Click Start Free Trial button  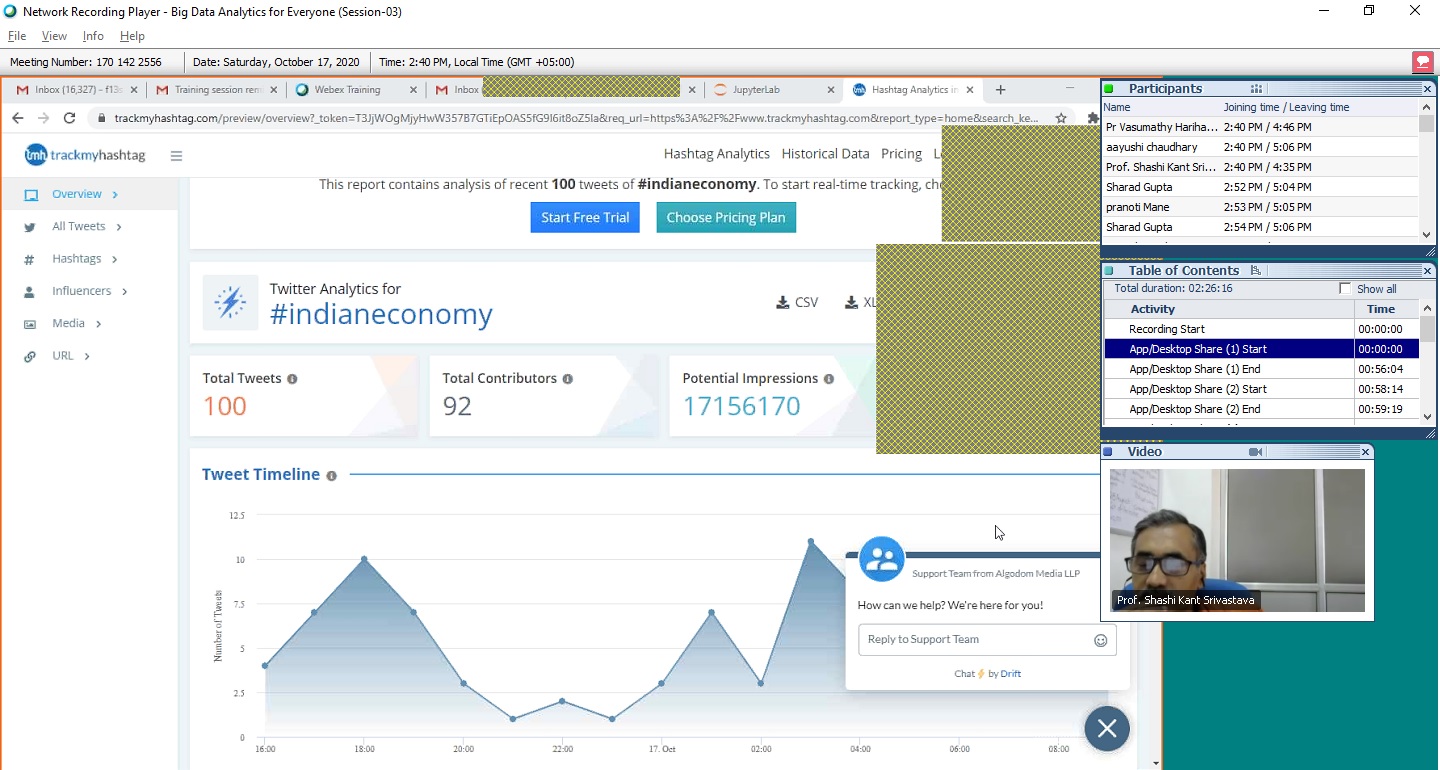click(585, 217)
